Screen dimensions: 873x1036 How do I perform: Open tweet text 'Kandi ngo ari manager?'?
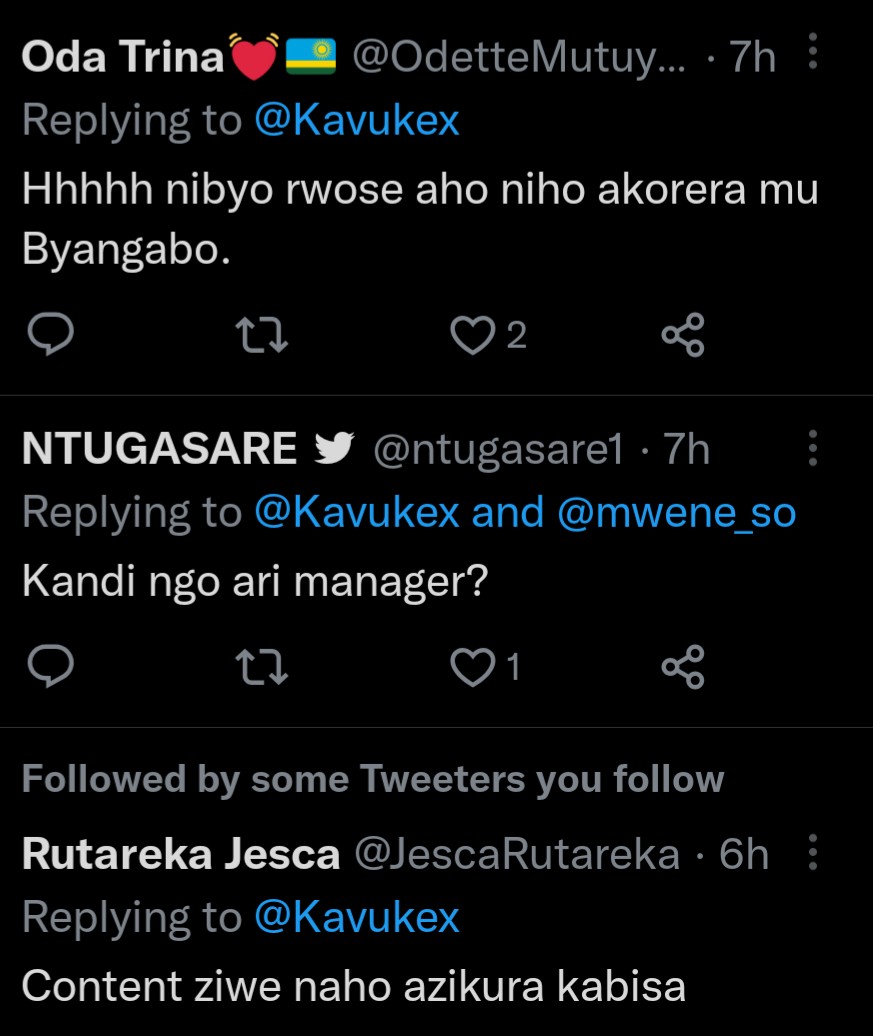click(x=254, y=582)
